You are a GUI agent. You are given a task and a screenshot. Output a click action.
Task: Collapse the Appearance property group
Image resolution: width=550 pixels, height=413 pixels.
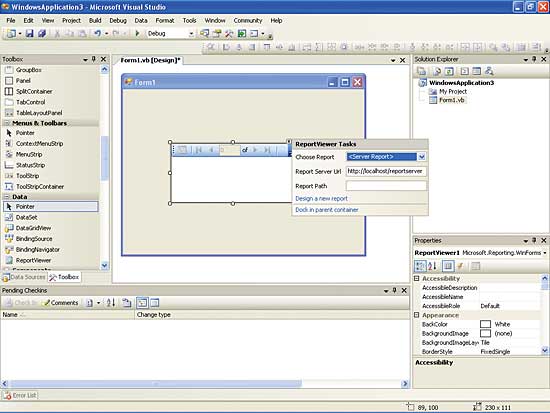click(x=416, y=315)
